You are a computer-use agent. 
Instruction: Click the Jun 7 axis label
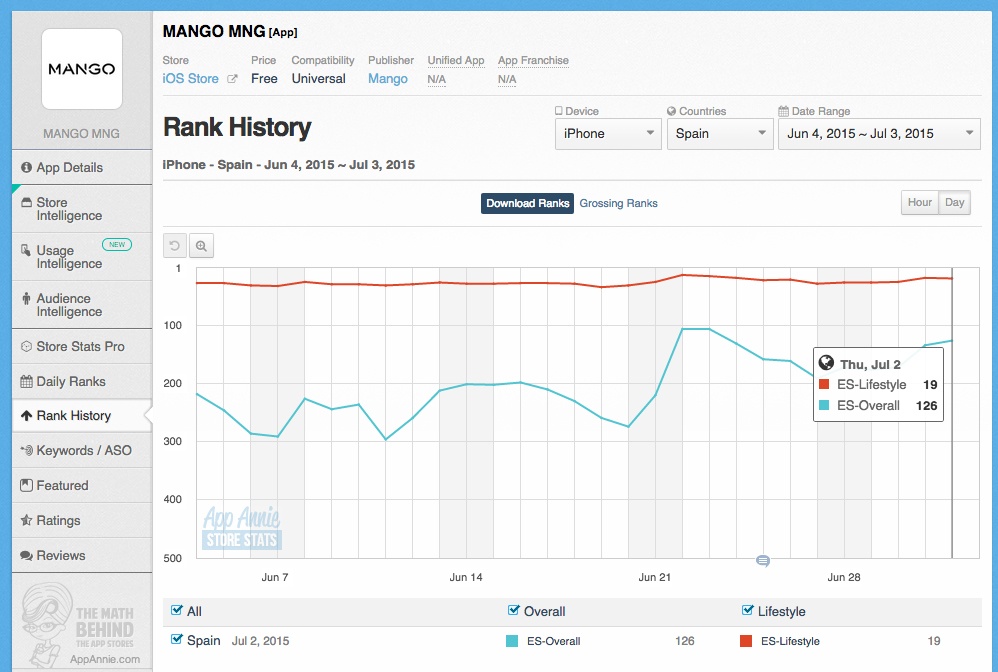point(274,577)
